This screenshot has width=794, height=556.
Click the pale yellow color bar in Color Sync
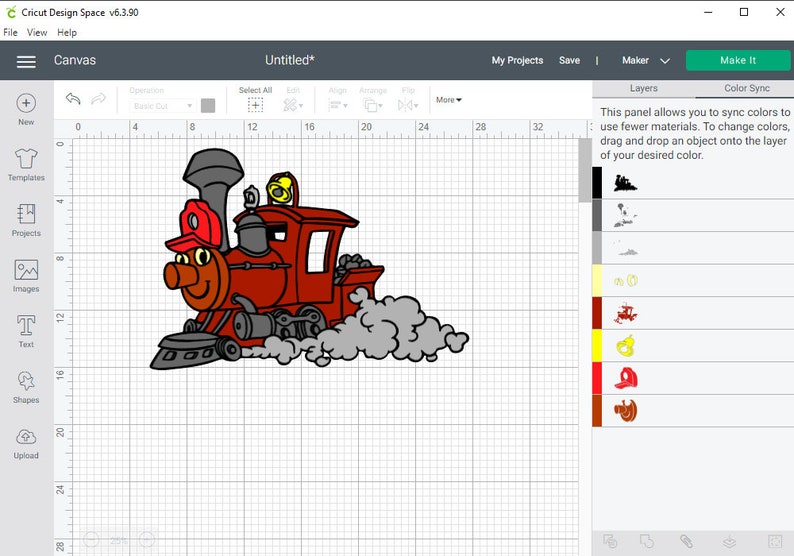tap(597, 280)
